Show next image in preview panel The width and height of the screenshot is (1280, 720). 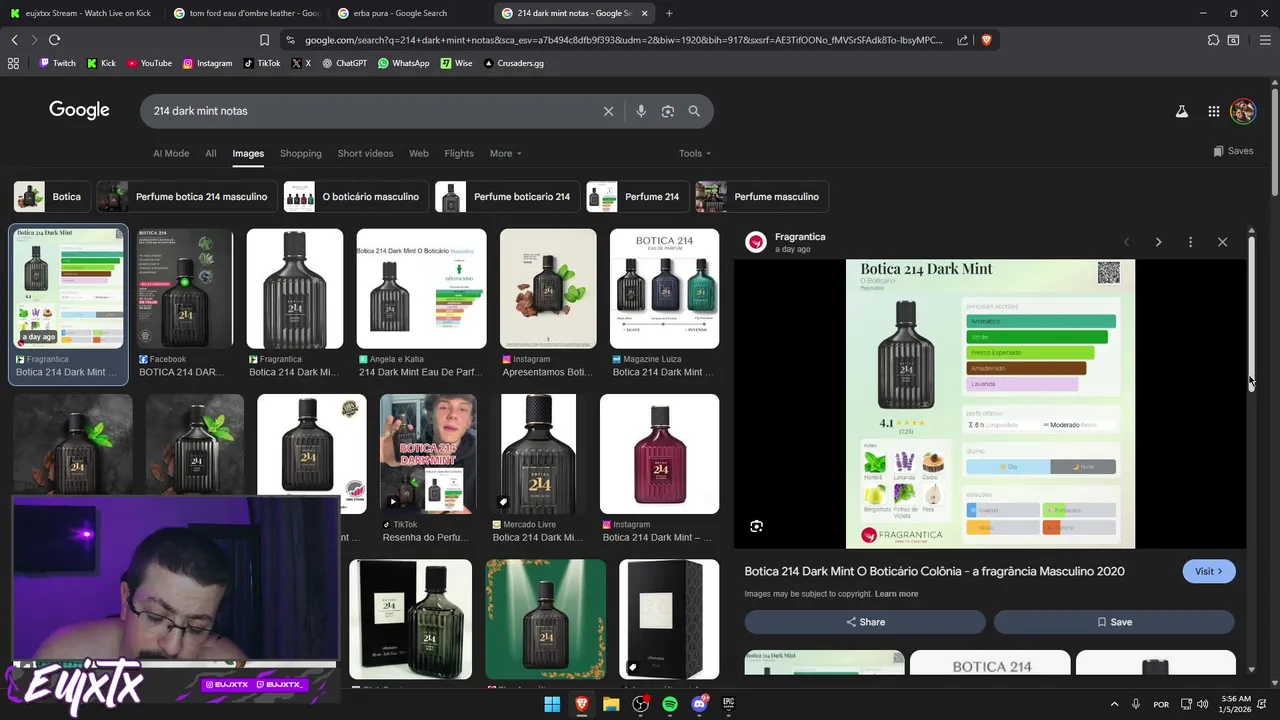point(1158,242)
